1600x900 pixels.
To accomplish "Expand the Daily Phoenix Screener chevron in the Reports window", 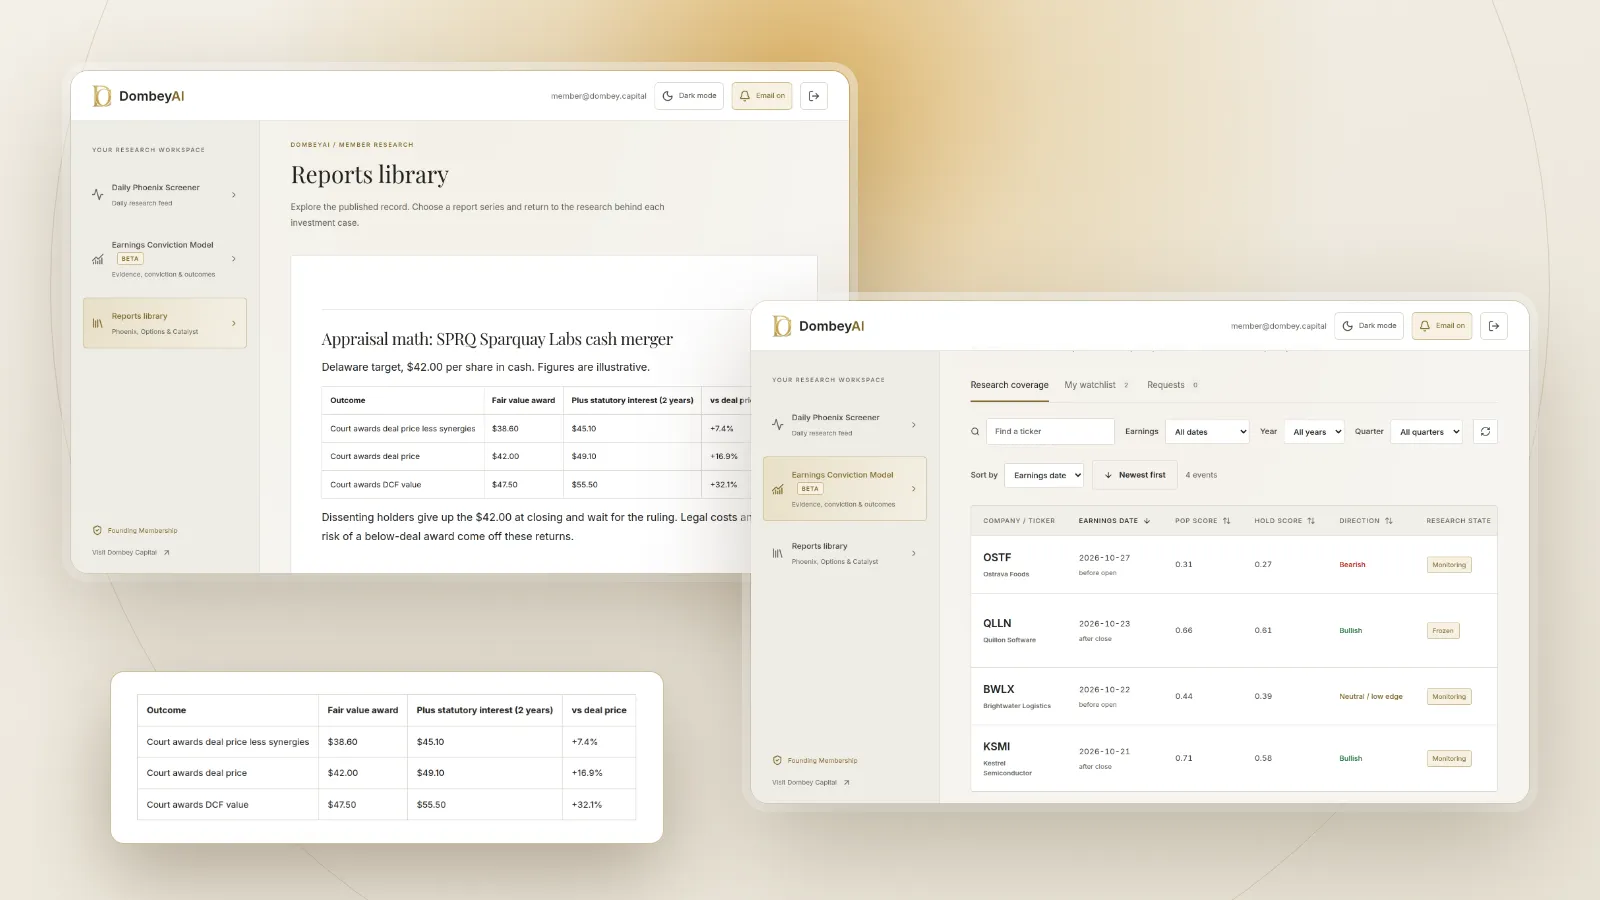I will click(x=234, y=195).
